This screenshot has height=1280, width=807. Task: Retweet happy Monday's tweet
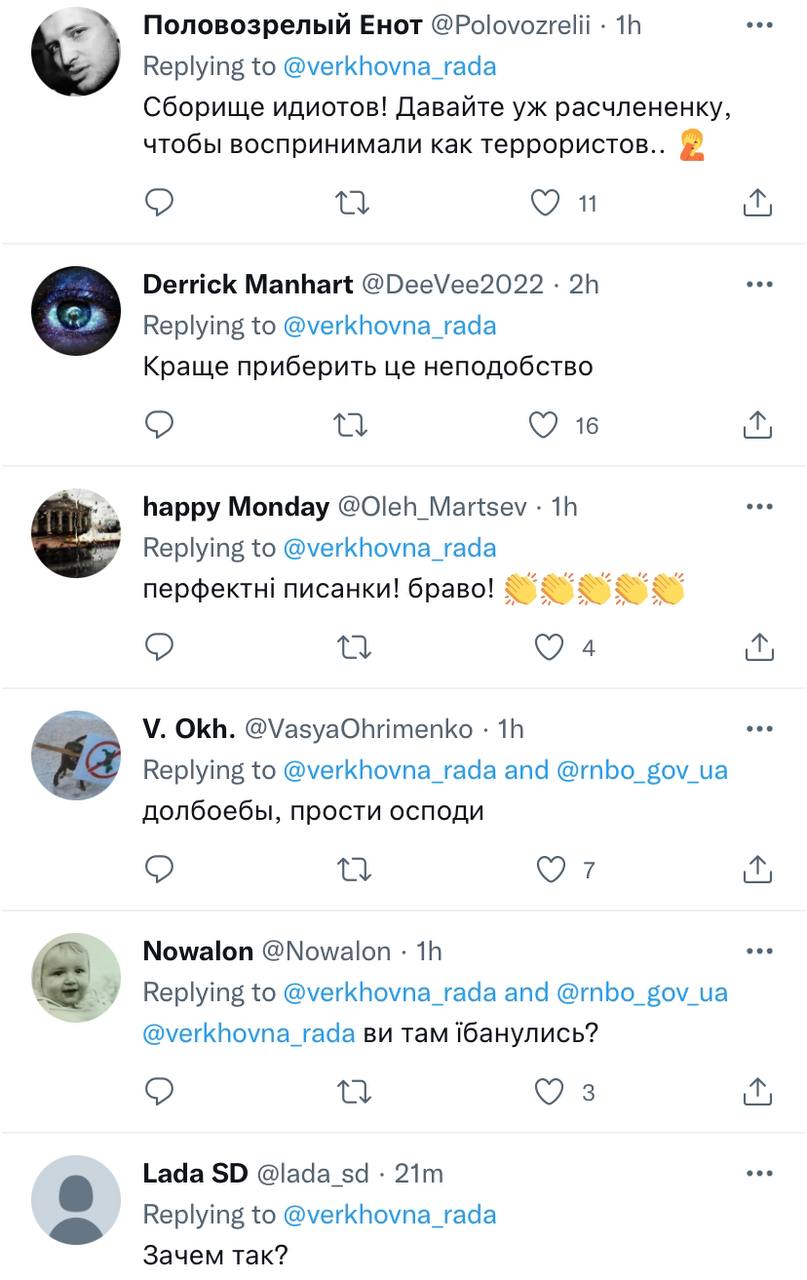click(351, 648)
